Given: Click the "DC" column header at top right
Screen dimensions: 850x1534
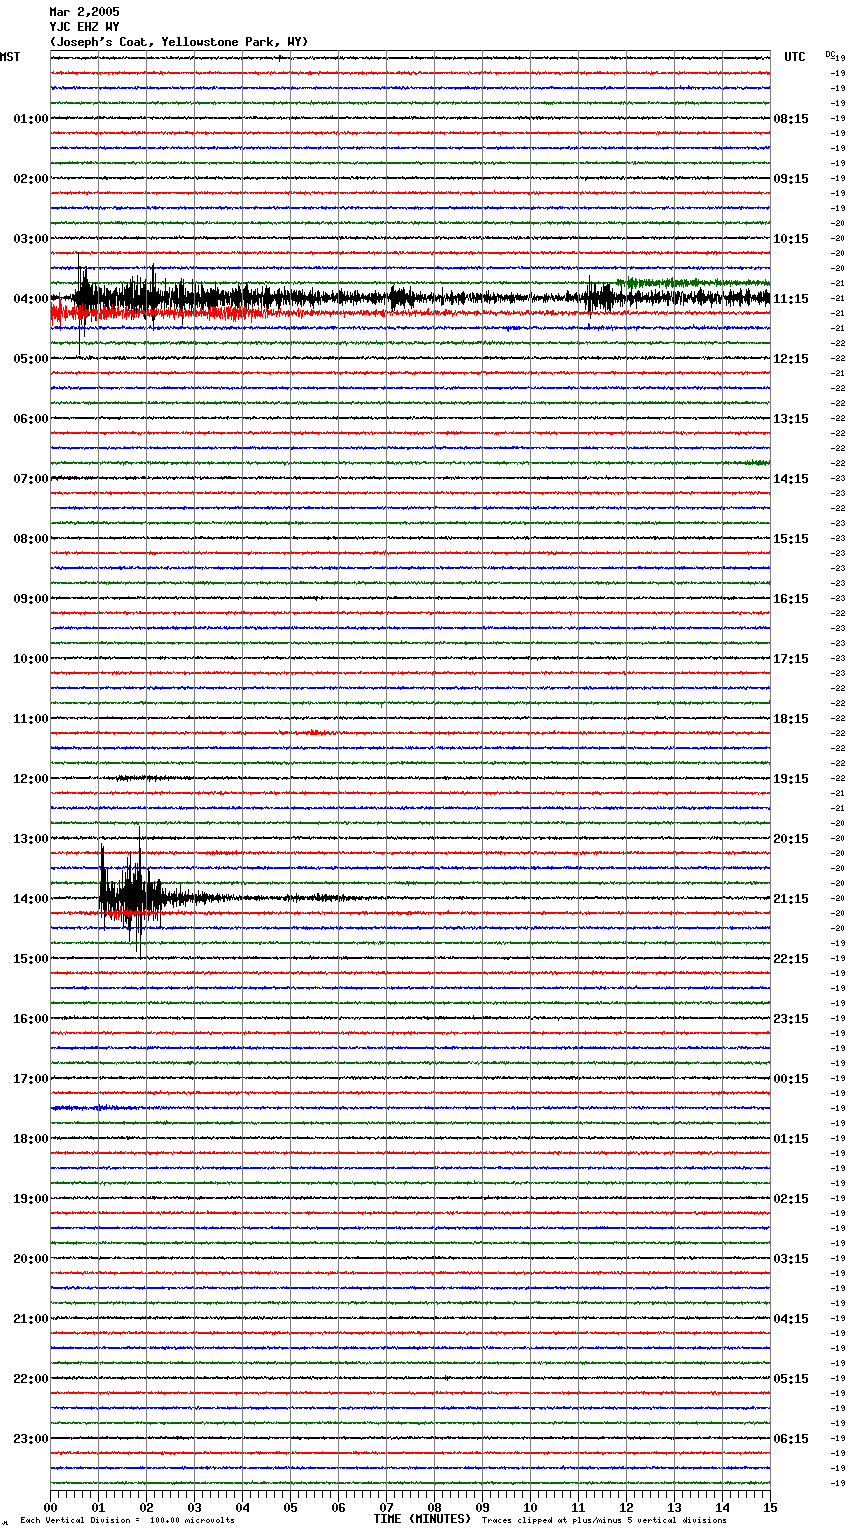Looking at the screenshot, I should [830, 54].
